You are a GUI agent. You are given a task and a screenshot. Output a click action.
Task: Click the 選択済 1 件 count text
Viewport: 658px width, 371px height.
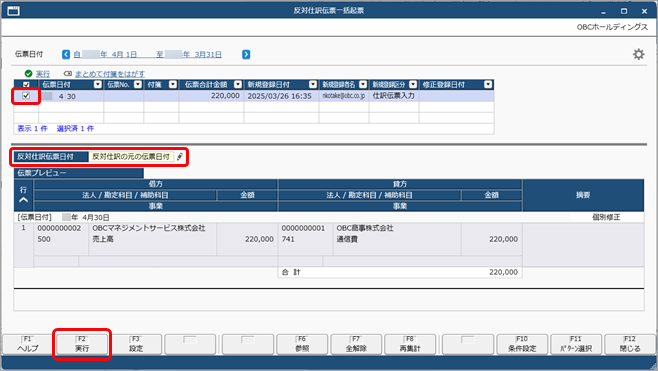[75, 128]
